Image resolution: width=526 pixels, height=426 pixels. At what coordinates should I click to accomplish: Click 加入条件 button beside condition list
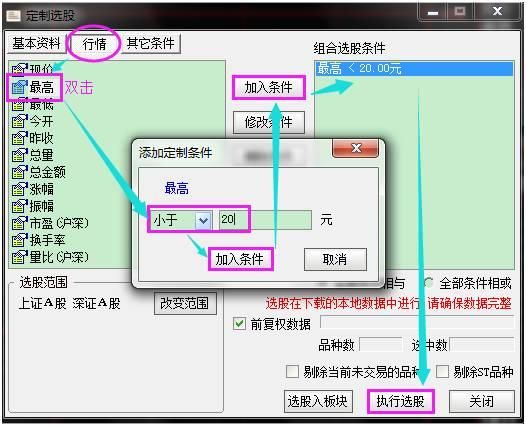[269, 87]
